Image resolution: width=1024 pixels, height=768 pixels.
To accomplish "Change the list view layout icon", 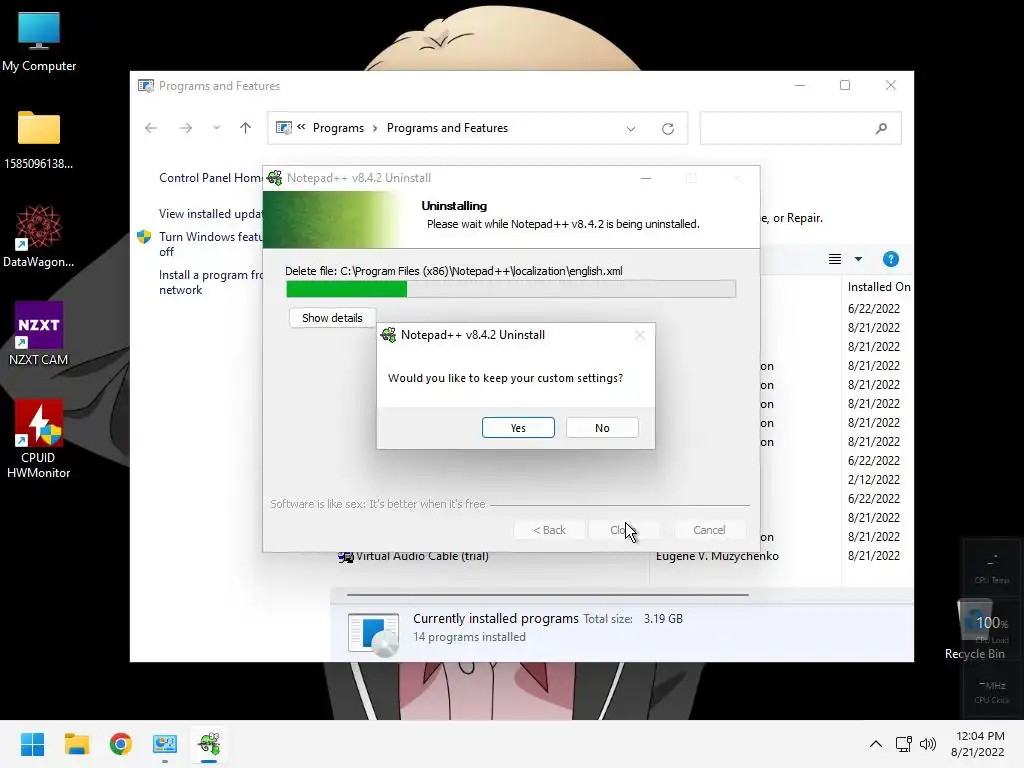I will tap(835, 259).
